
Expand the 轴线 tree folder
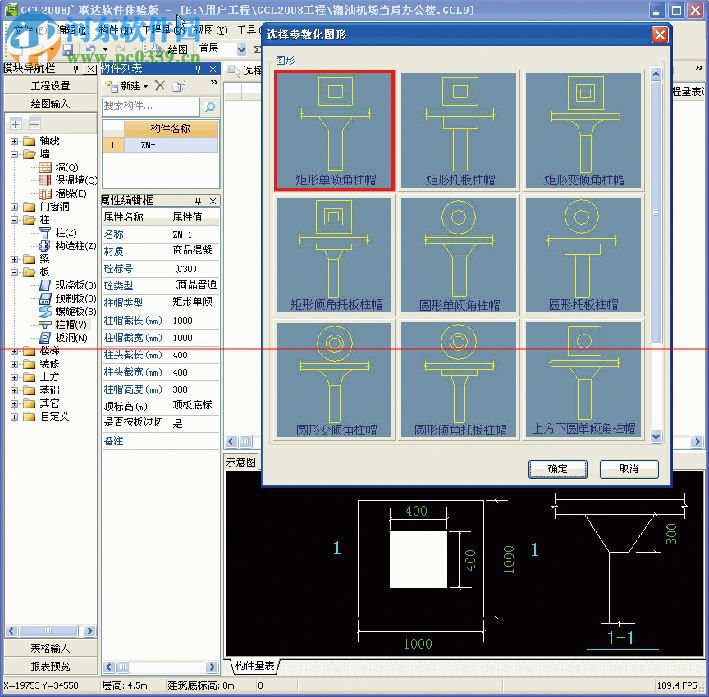click(15, 141)
